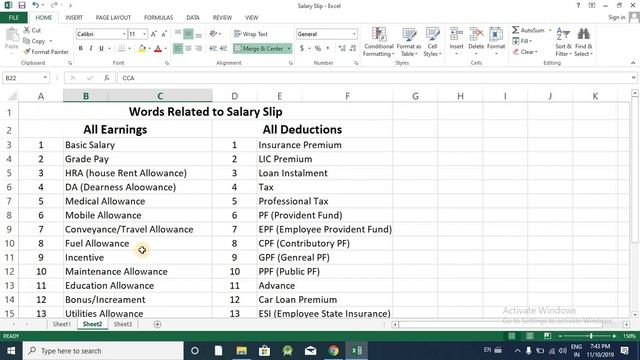Screen dimensions: 640x360
Task: Switch to Page Break Preview in status bar
Action: click(x=547, y=336)
